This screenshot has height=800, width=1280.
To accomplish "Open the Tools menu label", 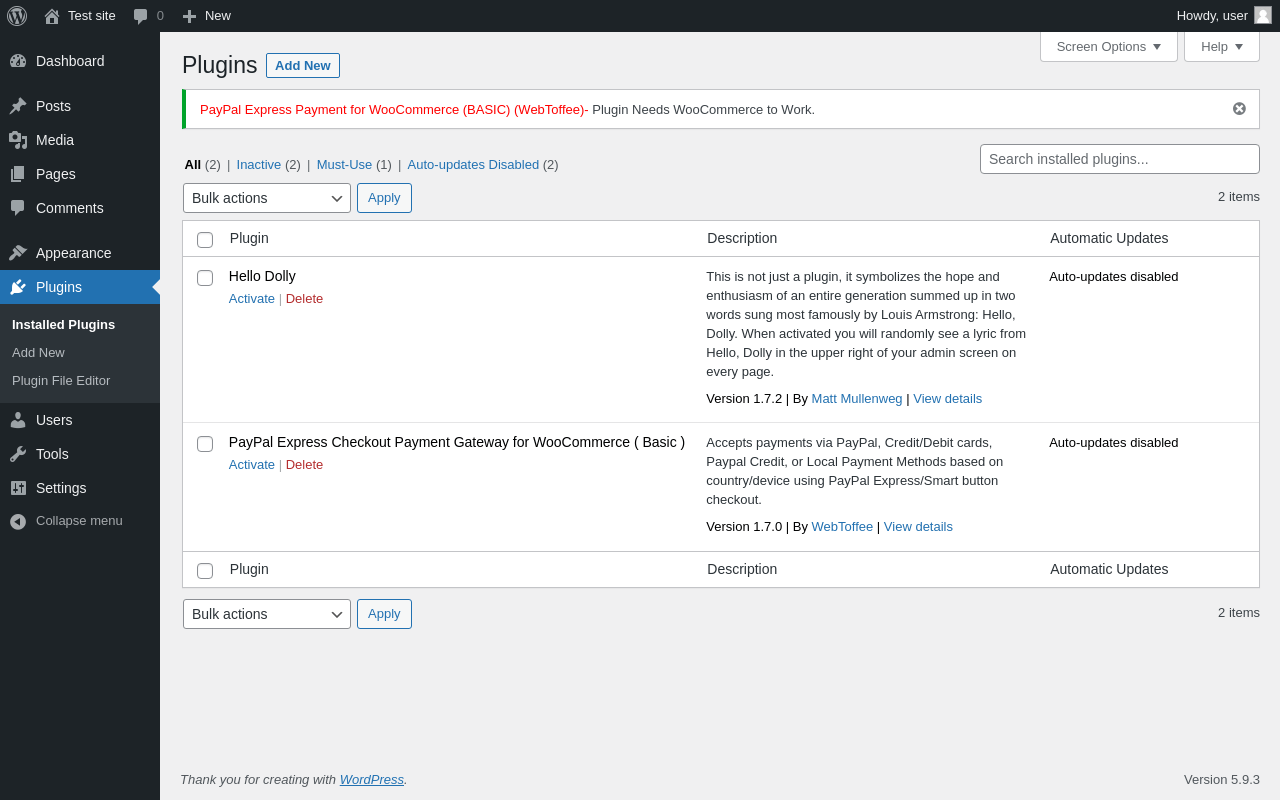I will coord(52,454).
